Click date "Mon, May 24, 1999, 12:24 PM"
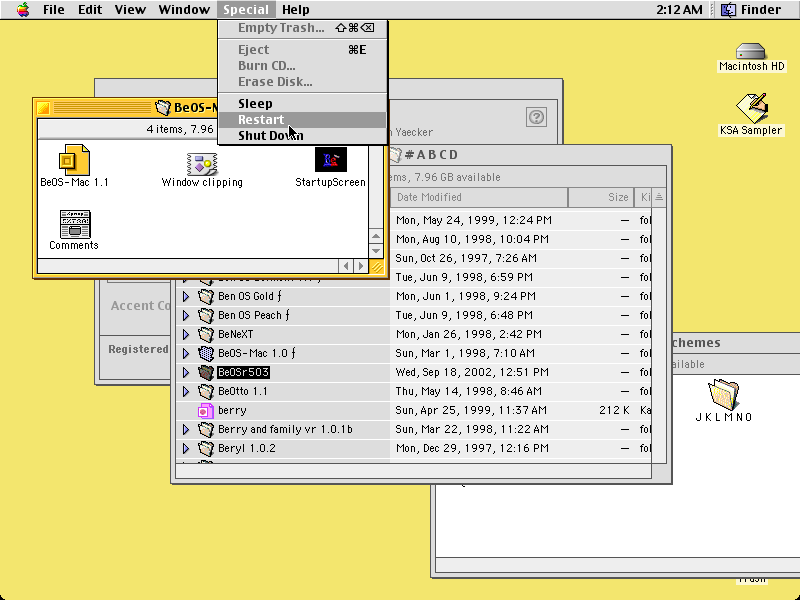This screenshot has height=600, width=800. [473, 220]
